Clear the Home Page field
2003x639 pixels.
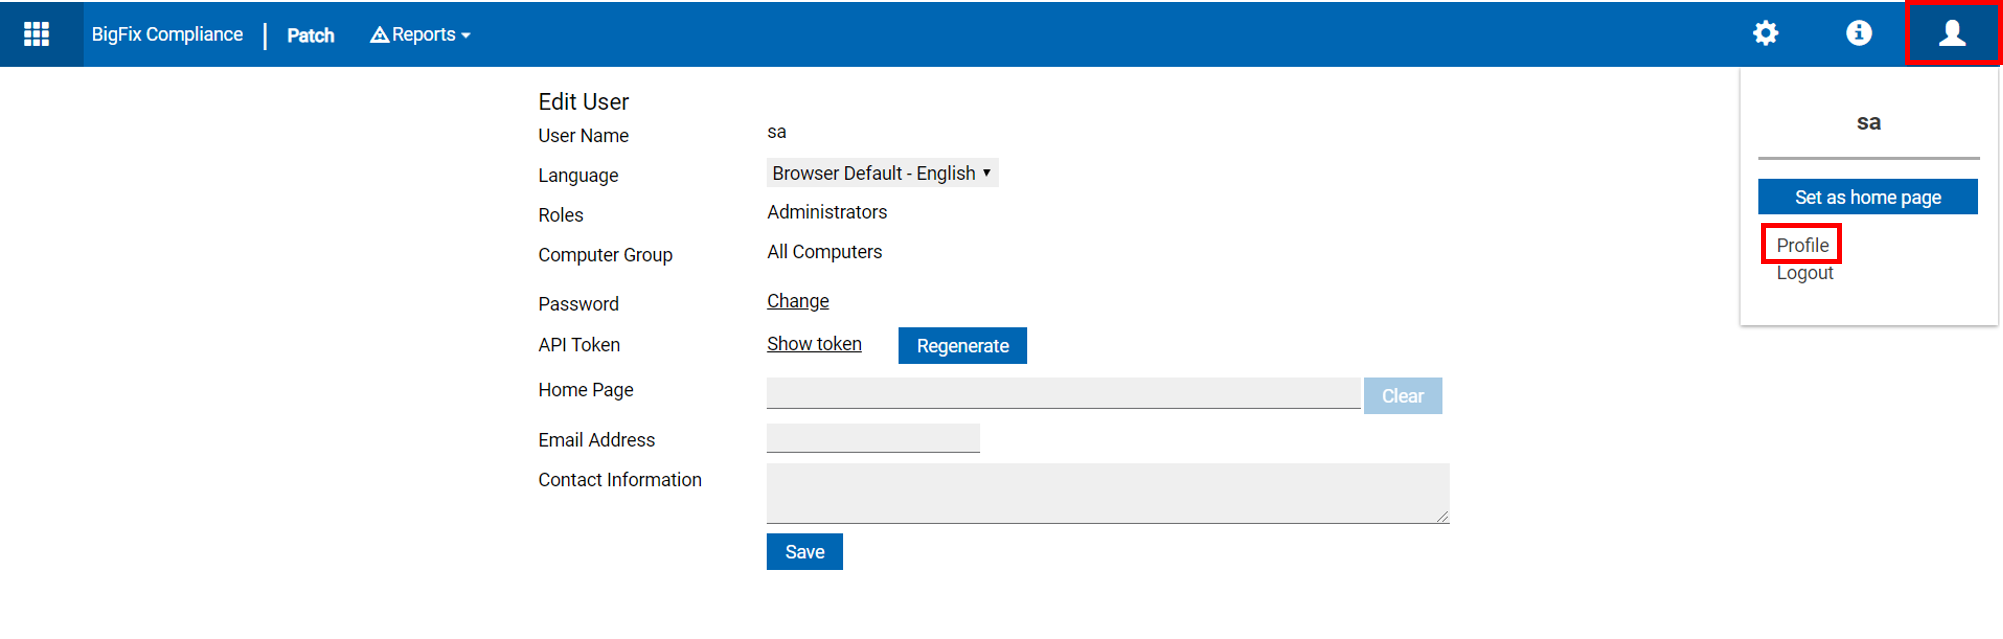(1402, 396)
